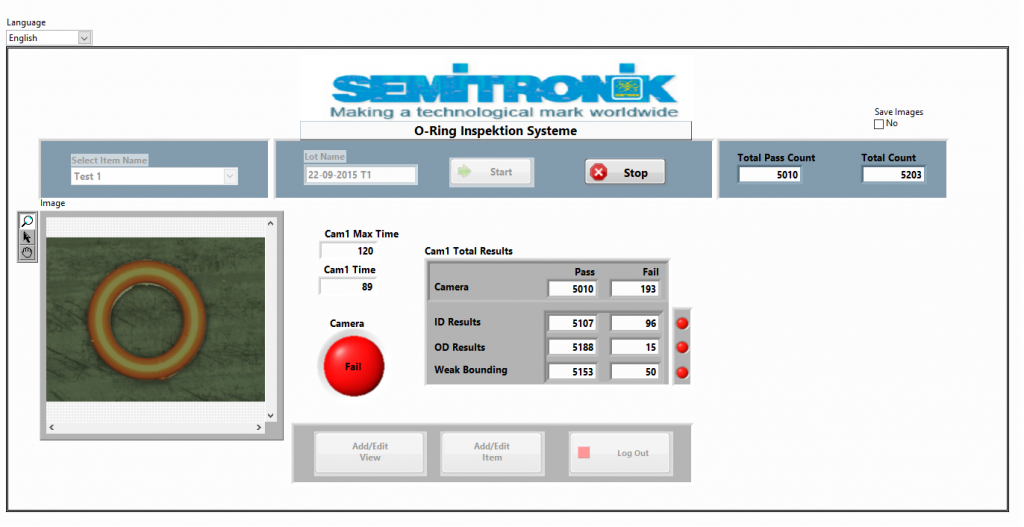Click the Add/Edit Item button
Screen dimensions: 1024x527
(x=492, y=452)
